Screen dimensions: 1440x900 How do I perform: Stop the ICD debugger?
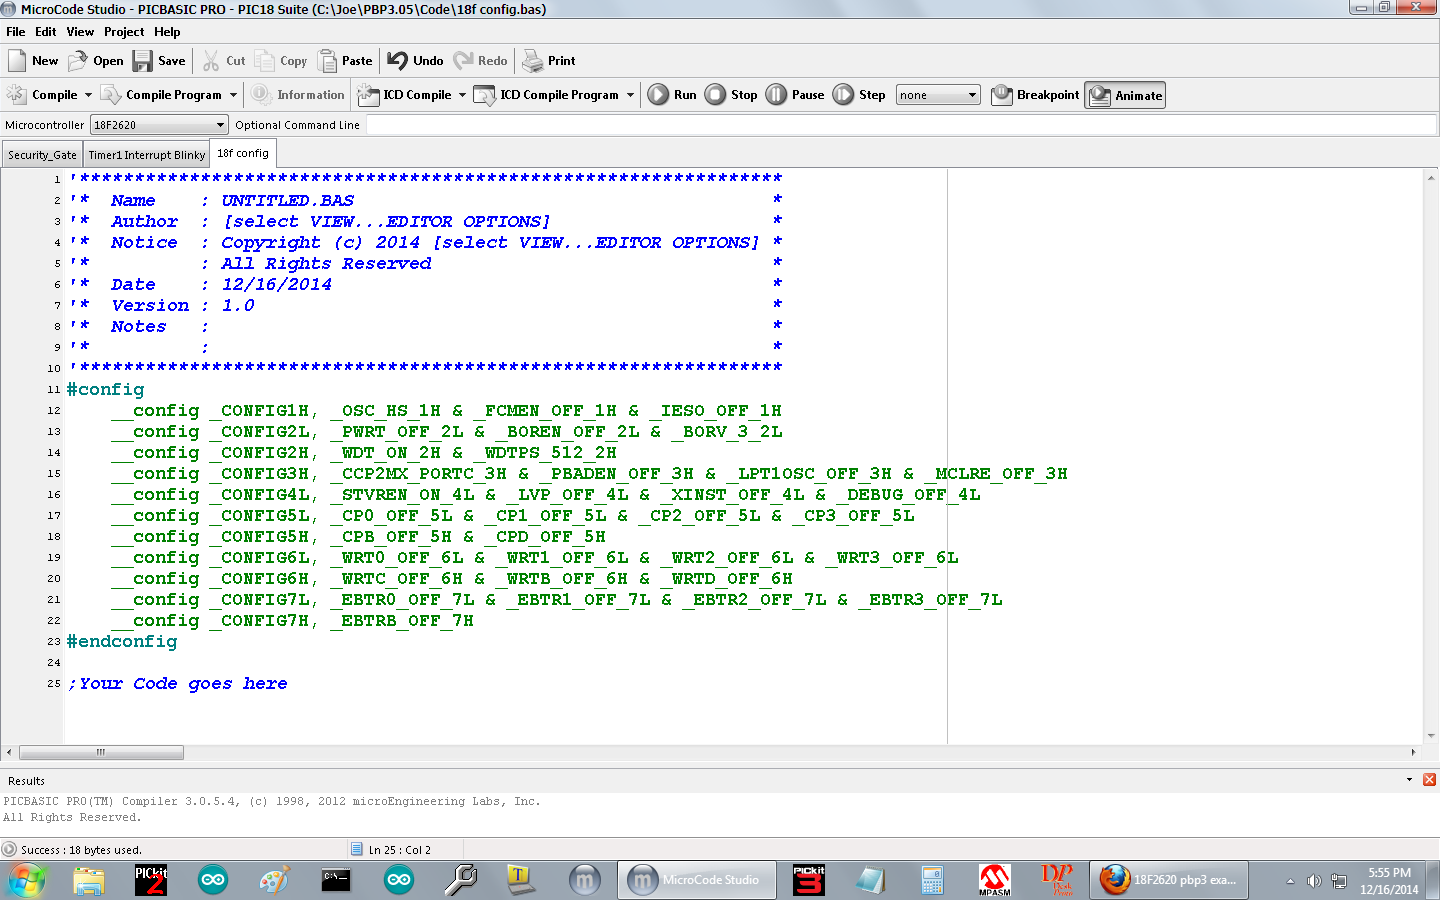731,95
